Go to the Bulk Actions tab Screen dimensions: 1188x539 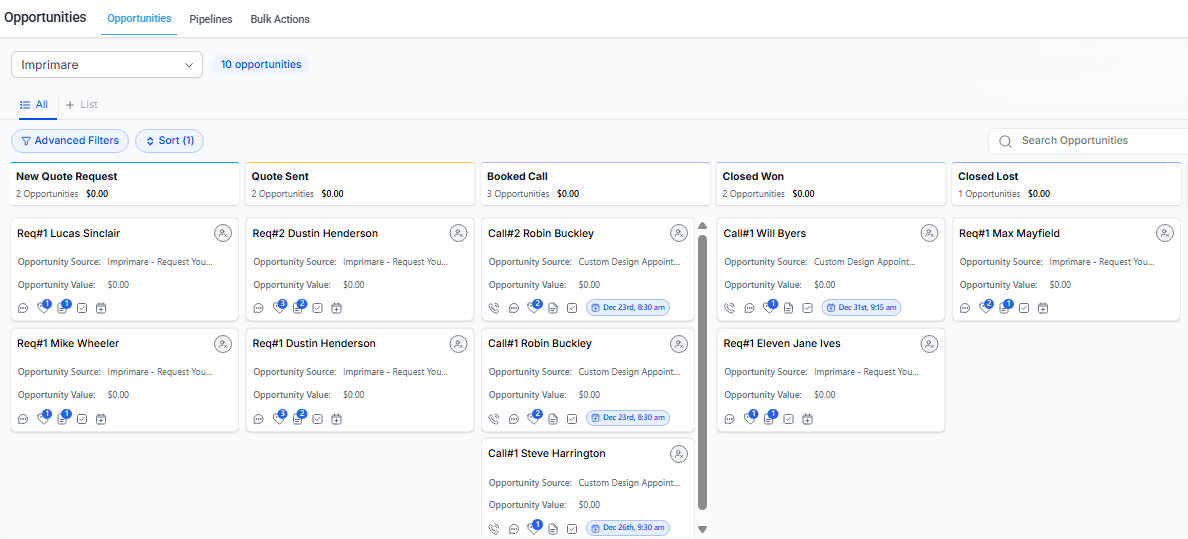[280, 19]
